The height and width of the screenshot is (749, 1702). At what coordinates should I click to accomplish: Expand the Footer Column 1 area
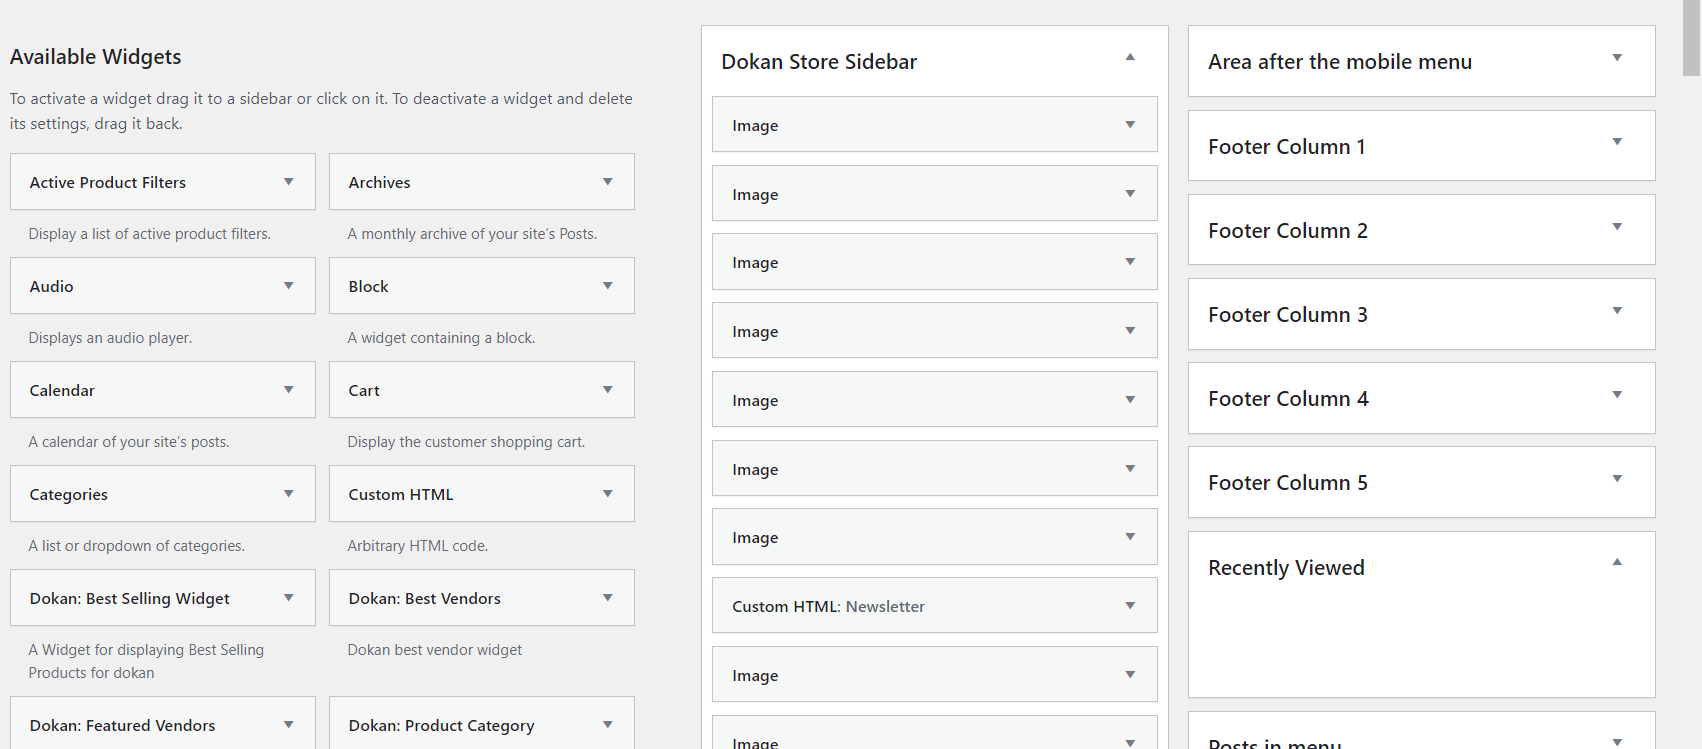(1616, 142)
